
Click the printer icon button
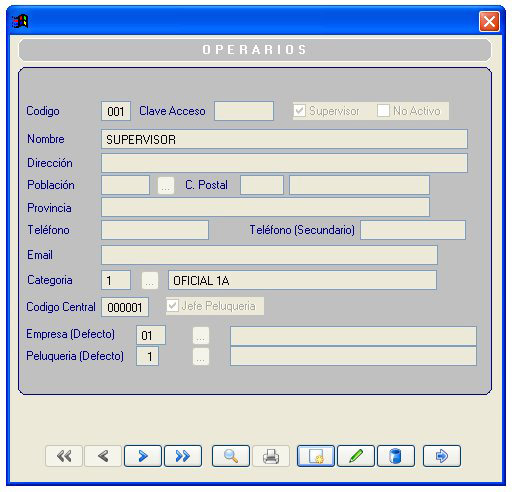point(271,456)
